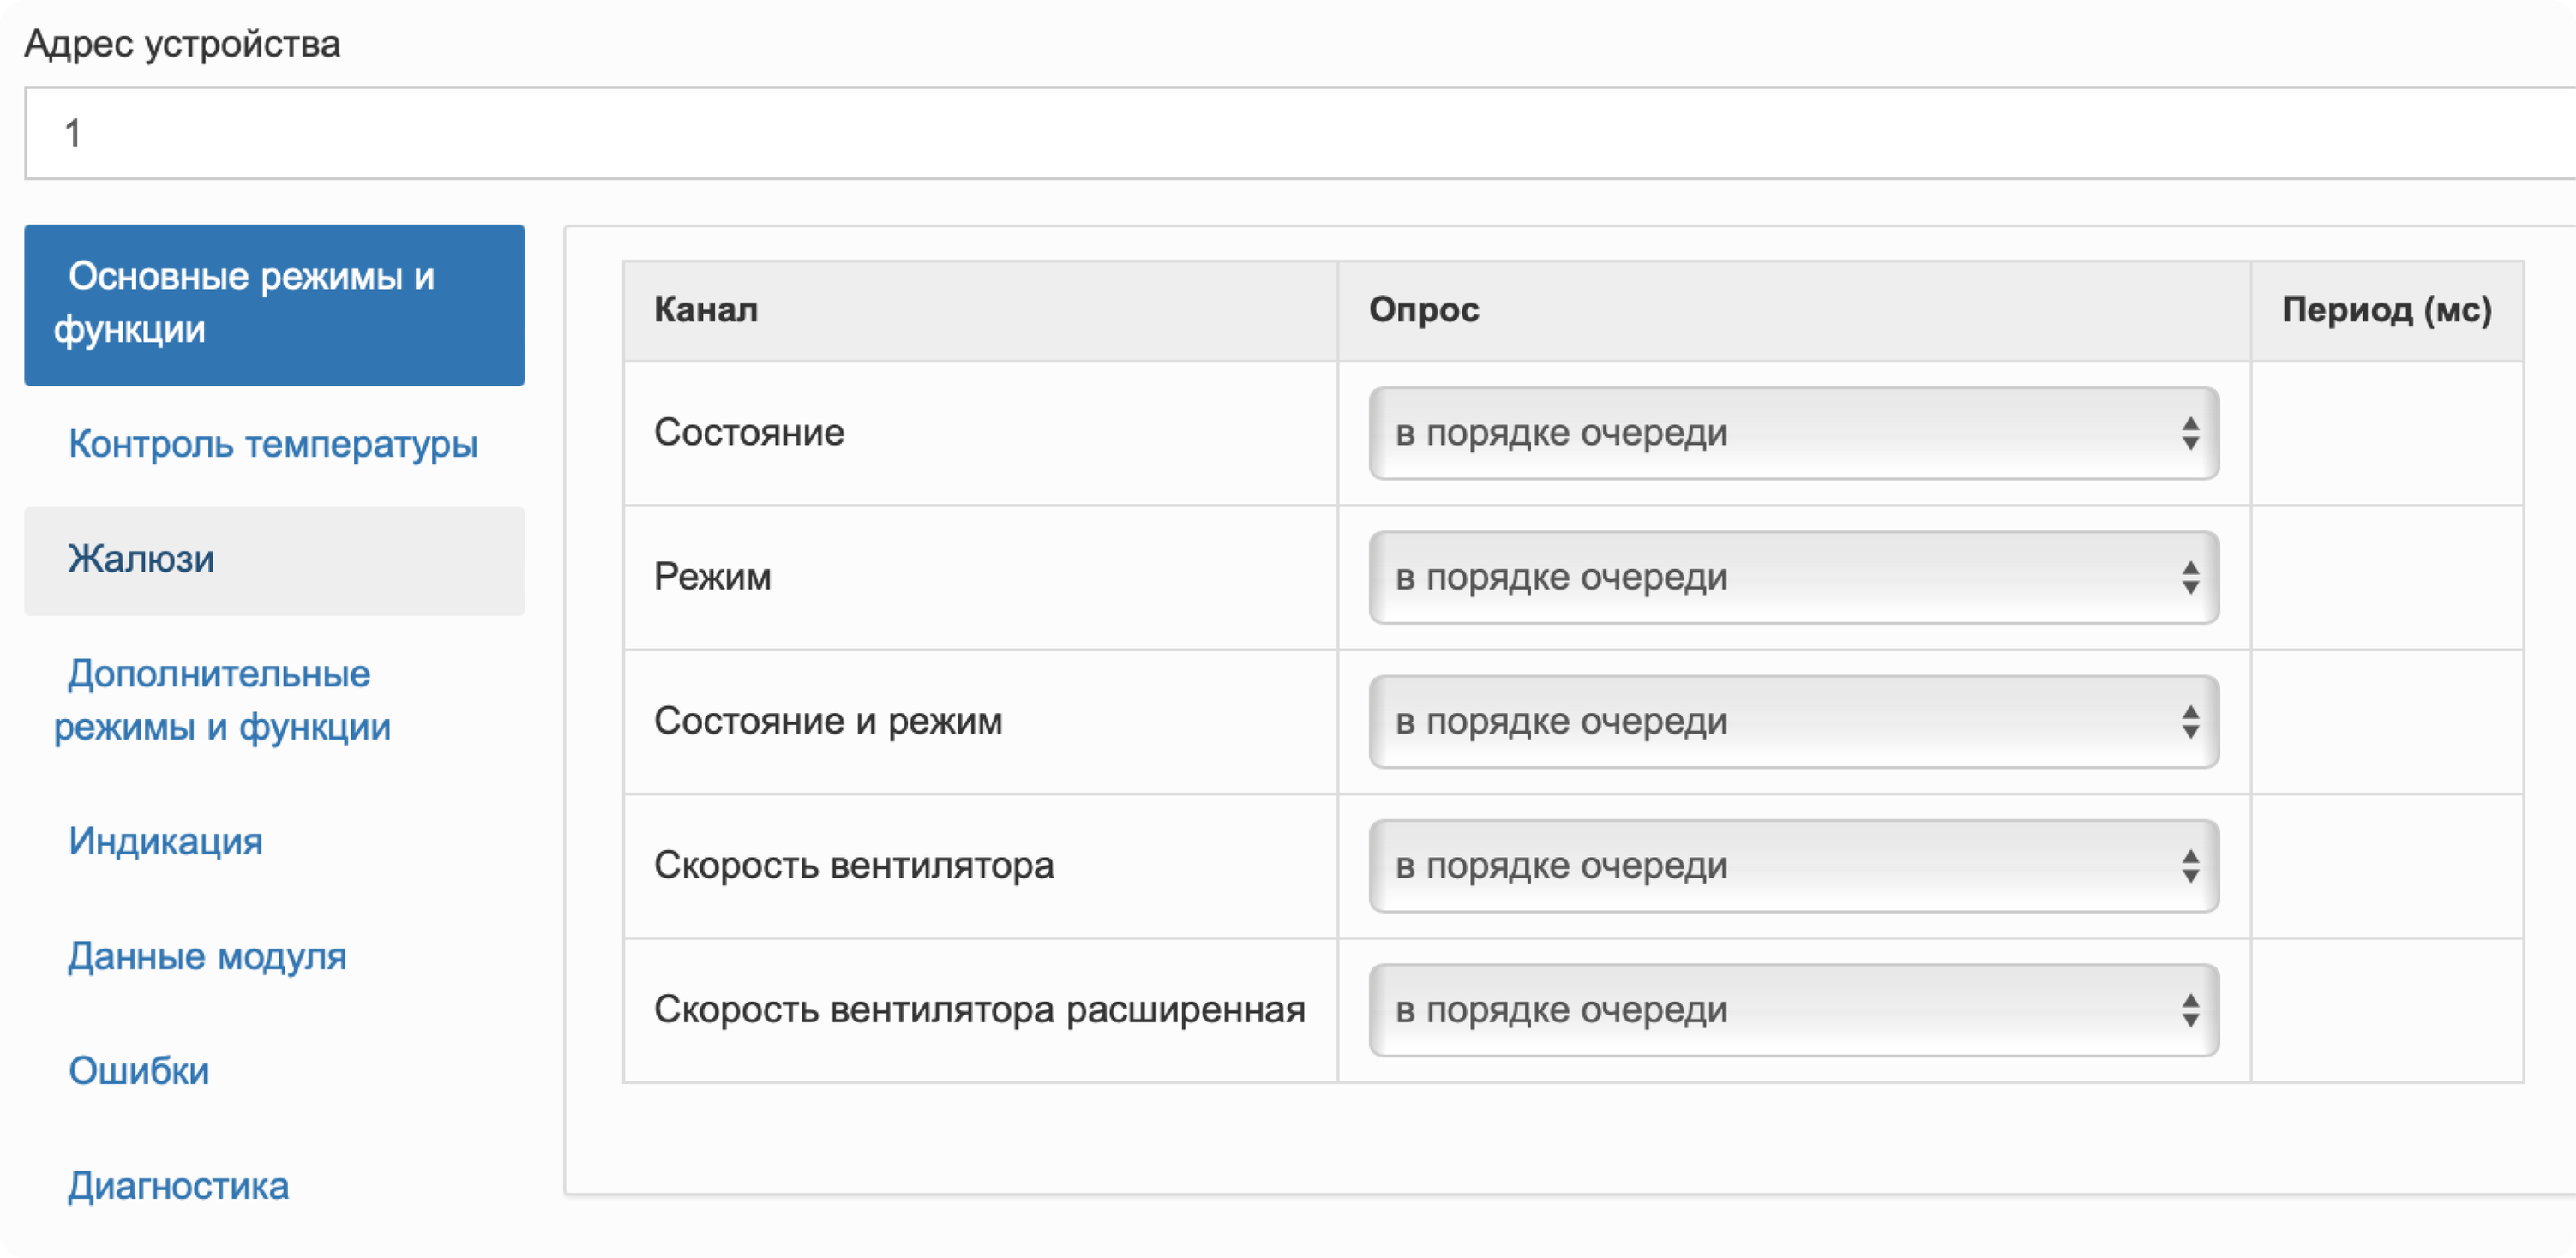Click the device address input field

coord(1300,133)
